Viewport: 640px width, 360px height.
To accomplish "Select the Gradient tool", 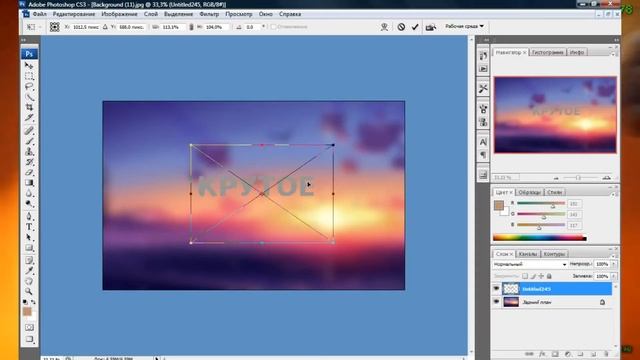I will (x=29, y=183).
